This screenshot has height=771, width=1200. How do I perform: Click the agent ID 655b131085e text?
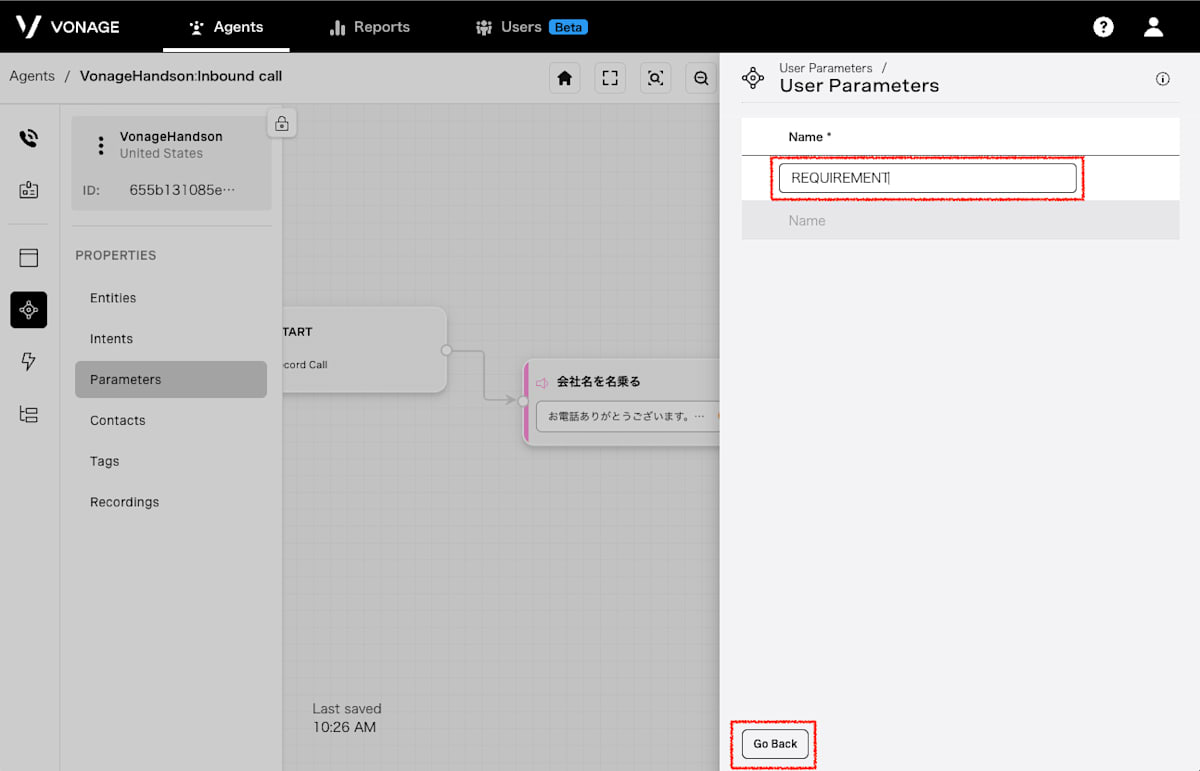pyautogui.click(x=182, y=190)
